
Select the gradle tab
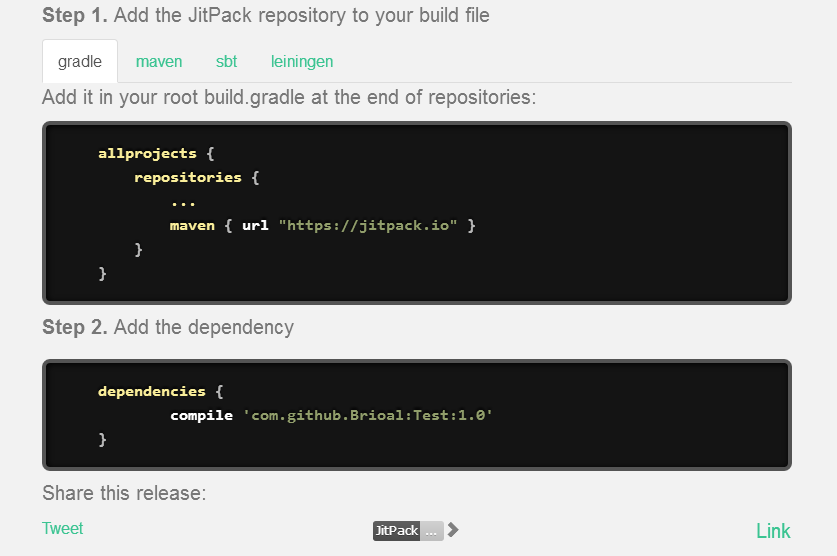click(80, 61)
